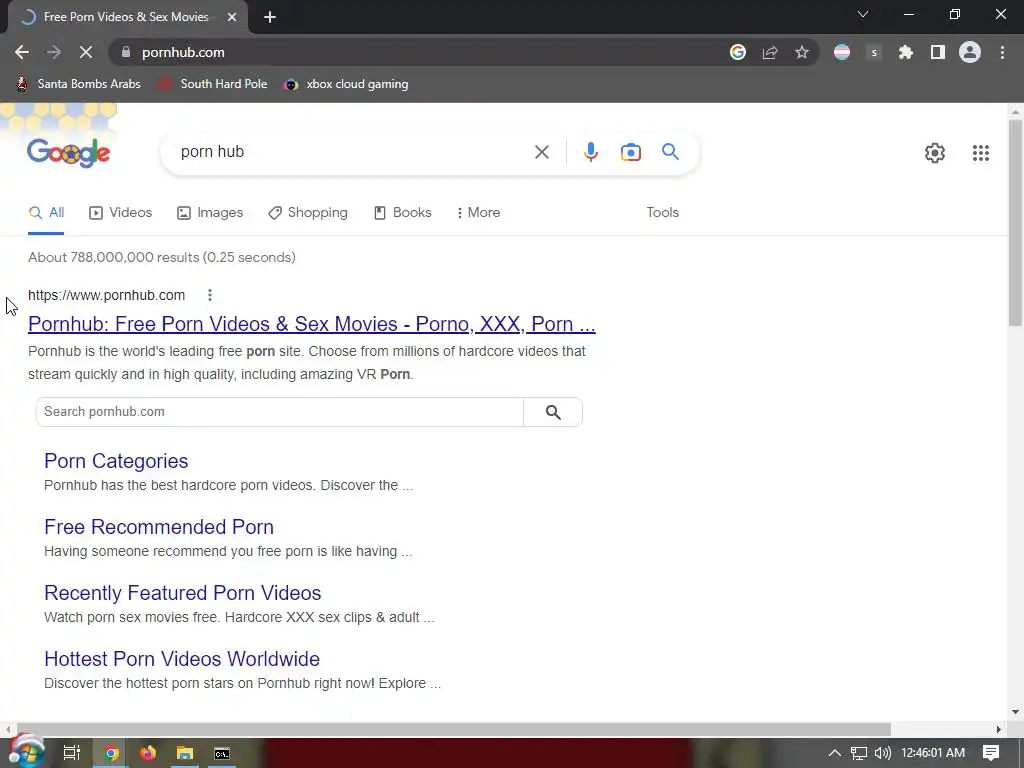Click the lock site info icon
Screen dimensions: 1024x768
pos(126,52)
